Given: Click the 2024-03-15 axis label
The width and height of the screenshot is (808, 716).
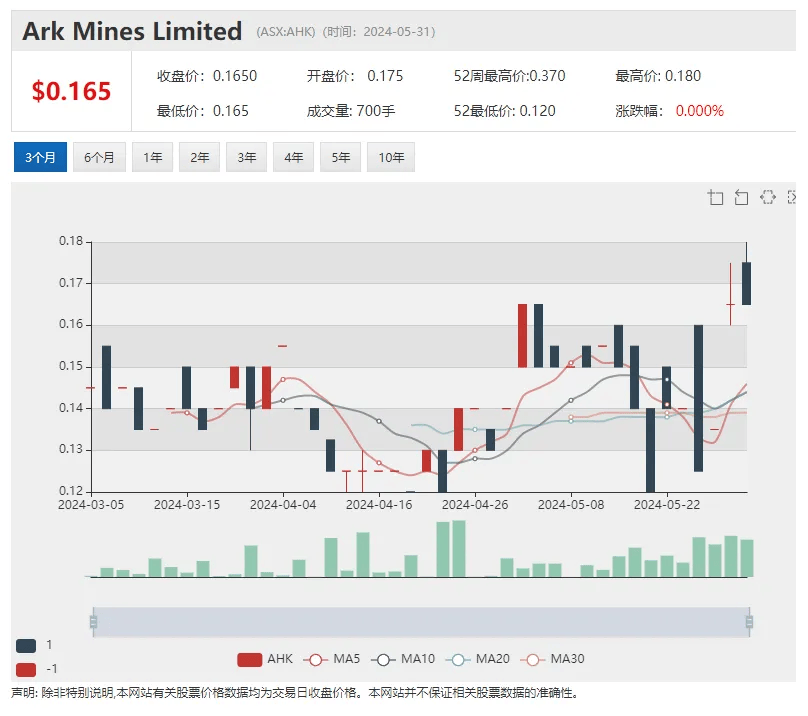Looking at the screenshot, I should point(187,505).
